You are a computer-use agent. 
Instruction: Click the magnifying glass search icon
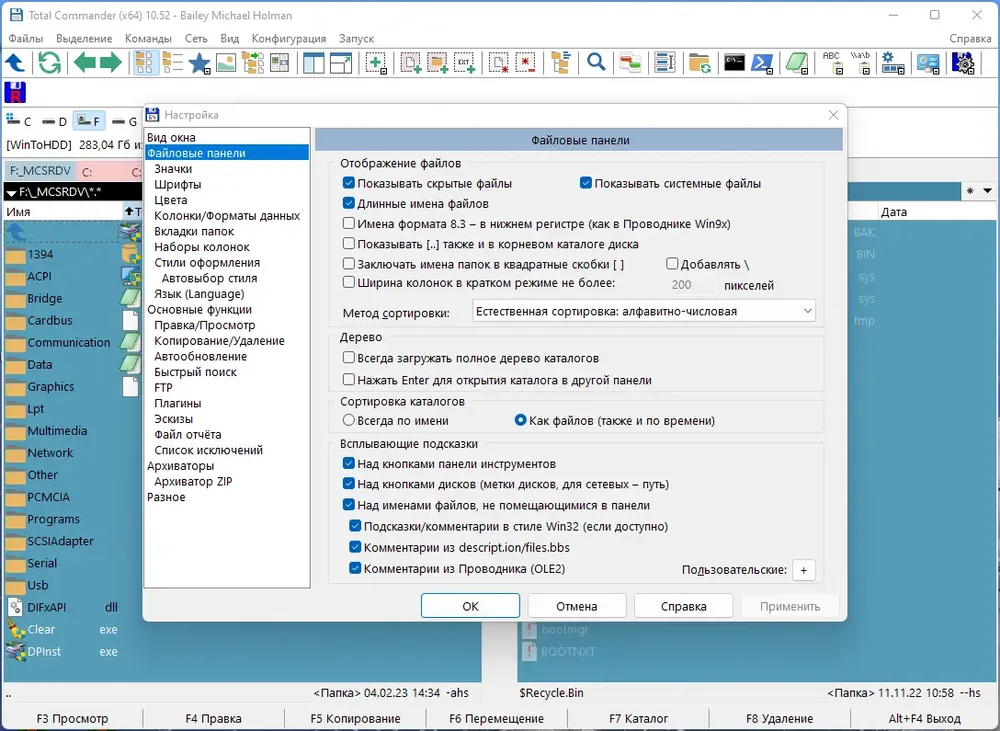click(x=596, y=63)
